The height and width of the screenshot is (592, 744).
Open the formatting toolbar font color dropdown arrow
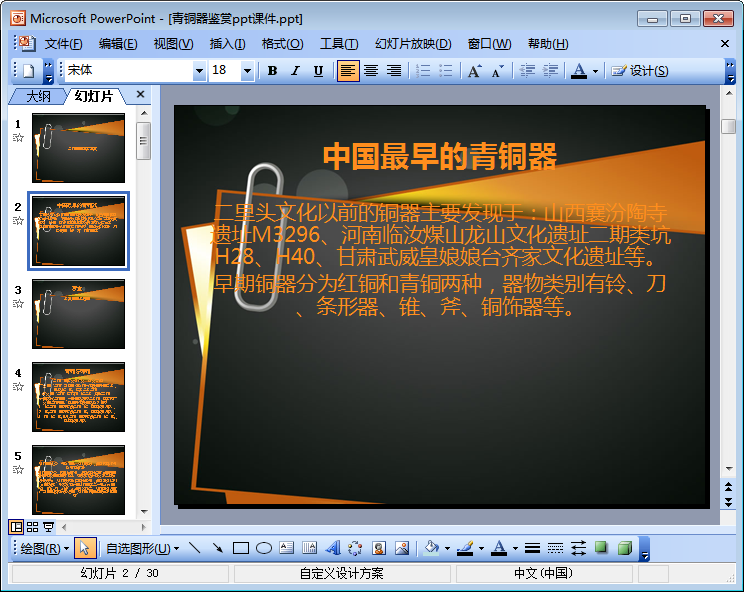pyautogui.click(x=595, y=71)
